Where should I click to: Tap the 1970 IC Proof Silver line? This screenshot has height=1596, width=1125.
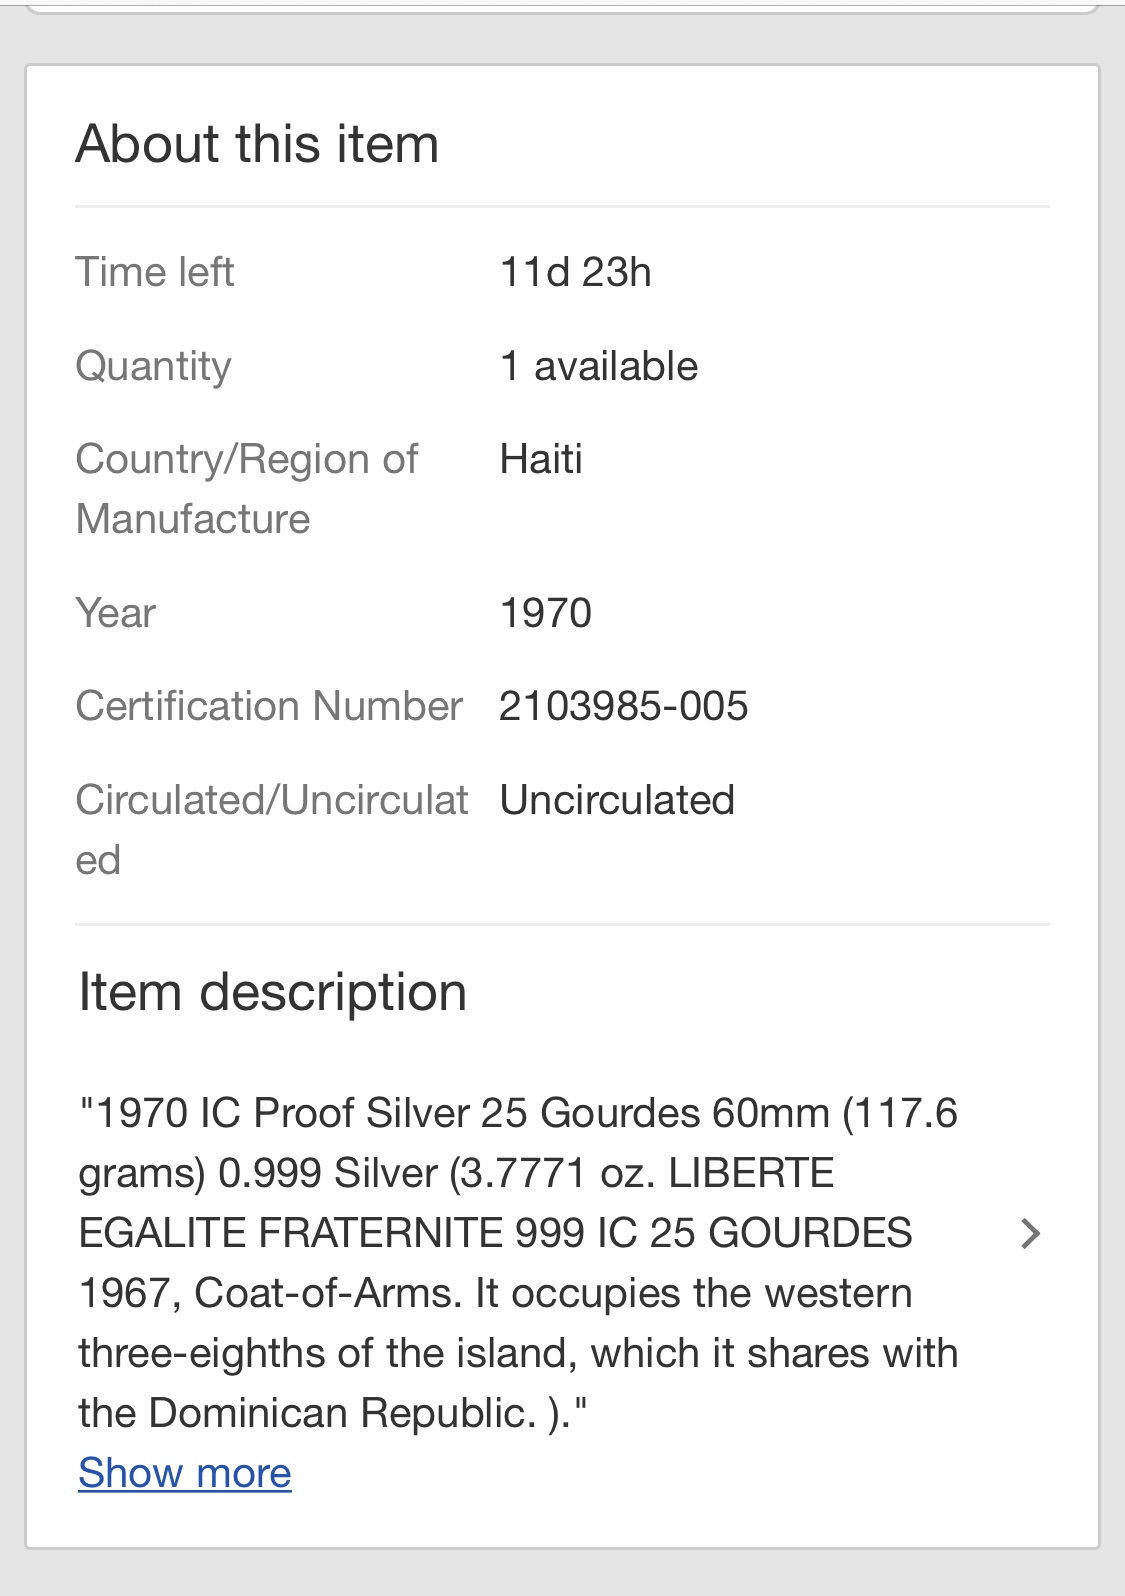(518, 1113)
